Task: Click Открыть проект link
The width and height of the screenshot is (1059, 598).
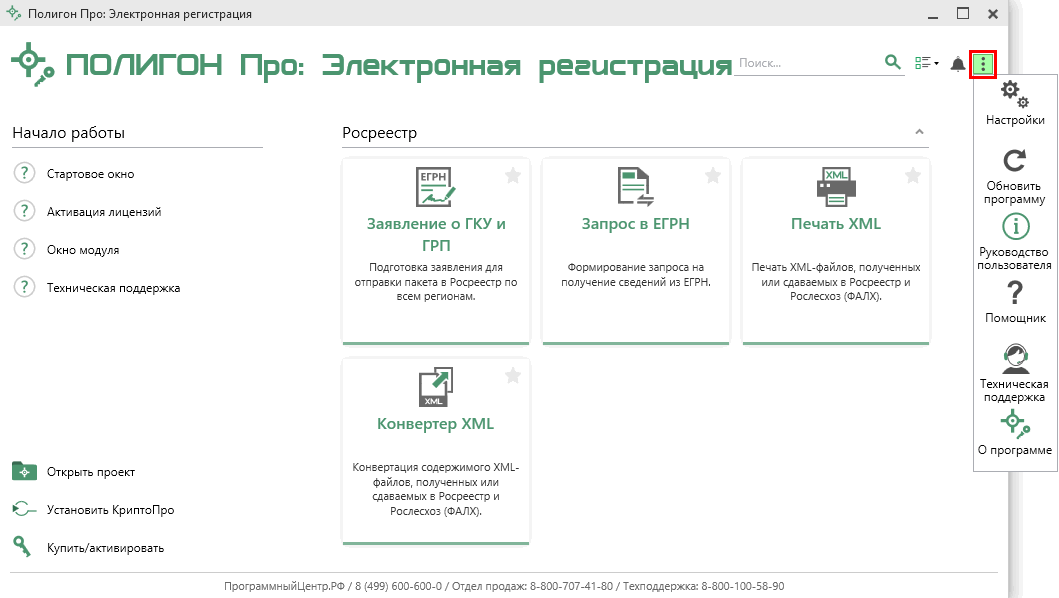Action: coord(91,472)
